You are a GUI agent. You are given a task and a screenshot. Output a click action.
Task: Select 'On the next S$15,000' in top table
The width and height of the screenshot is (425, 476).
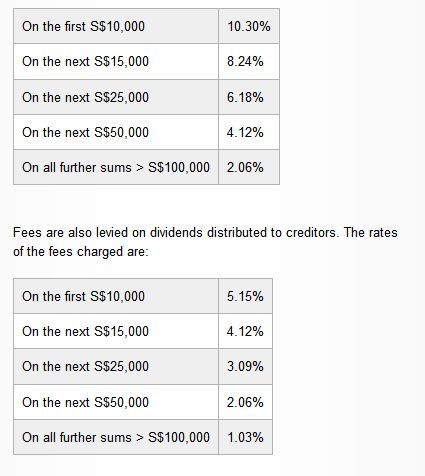pos(116,62)
